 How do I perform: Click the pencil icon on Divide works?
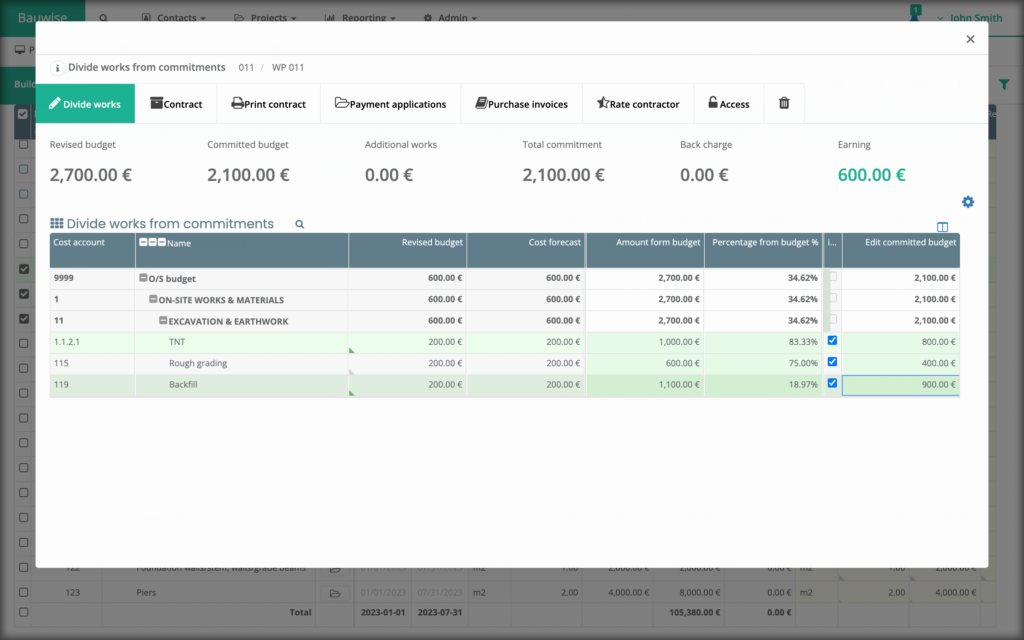tap(55, 103)
